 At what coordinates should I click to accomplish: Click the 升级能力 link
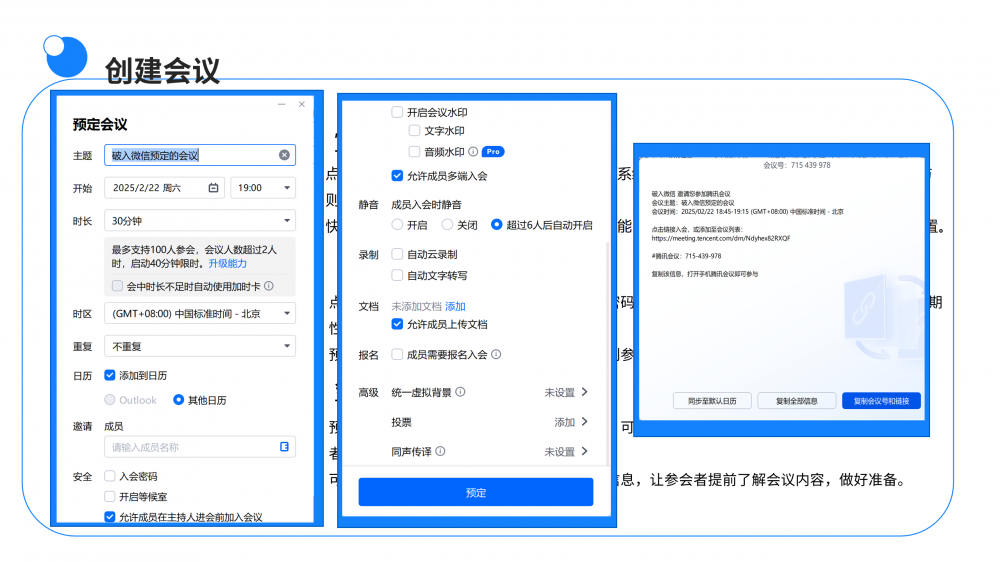[x=228, y=263]
